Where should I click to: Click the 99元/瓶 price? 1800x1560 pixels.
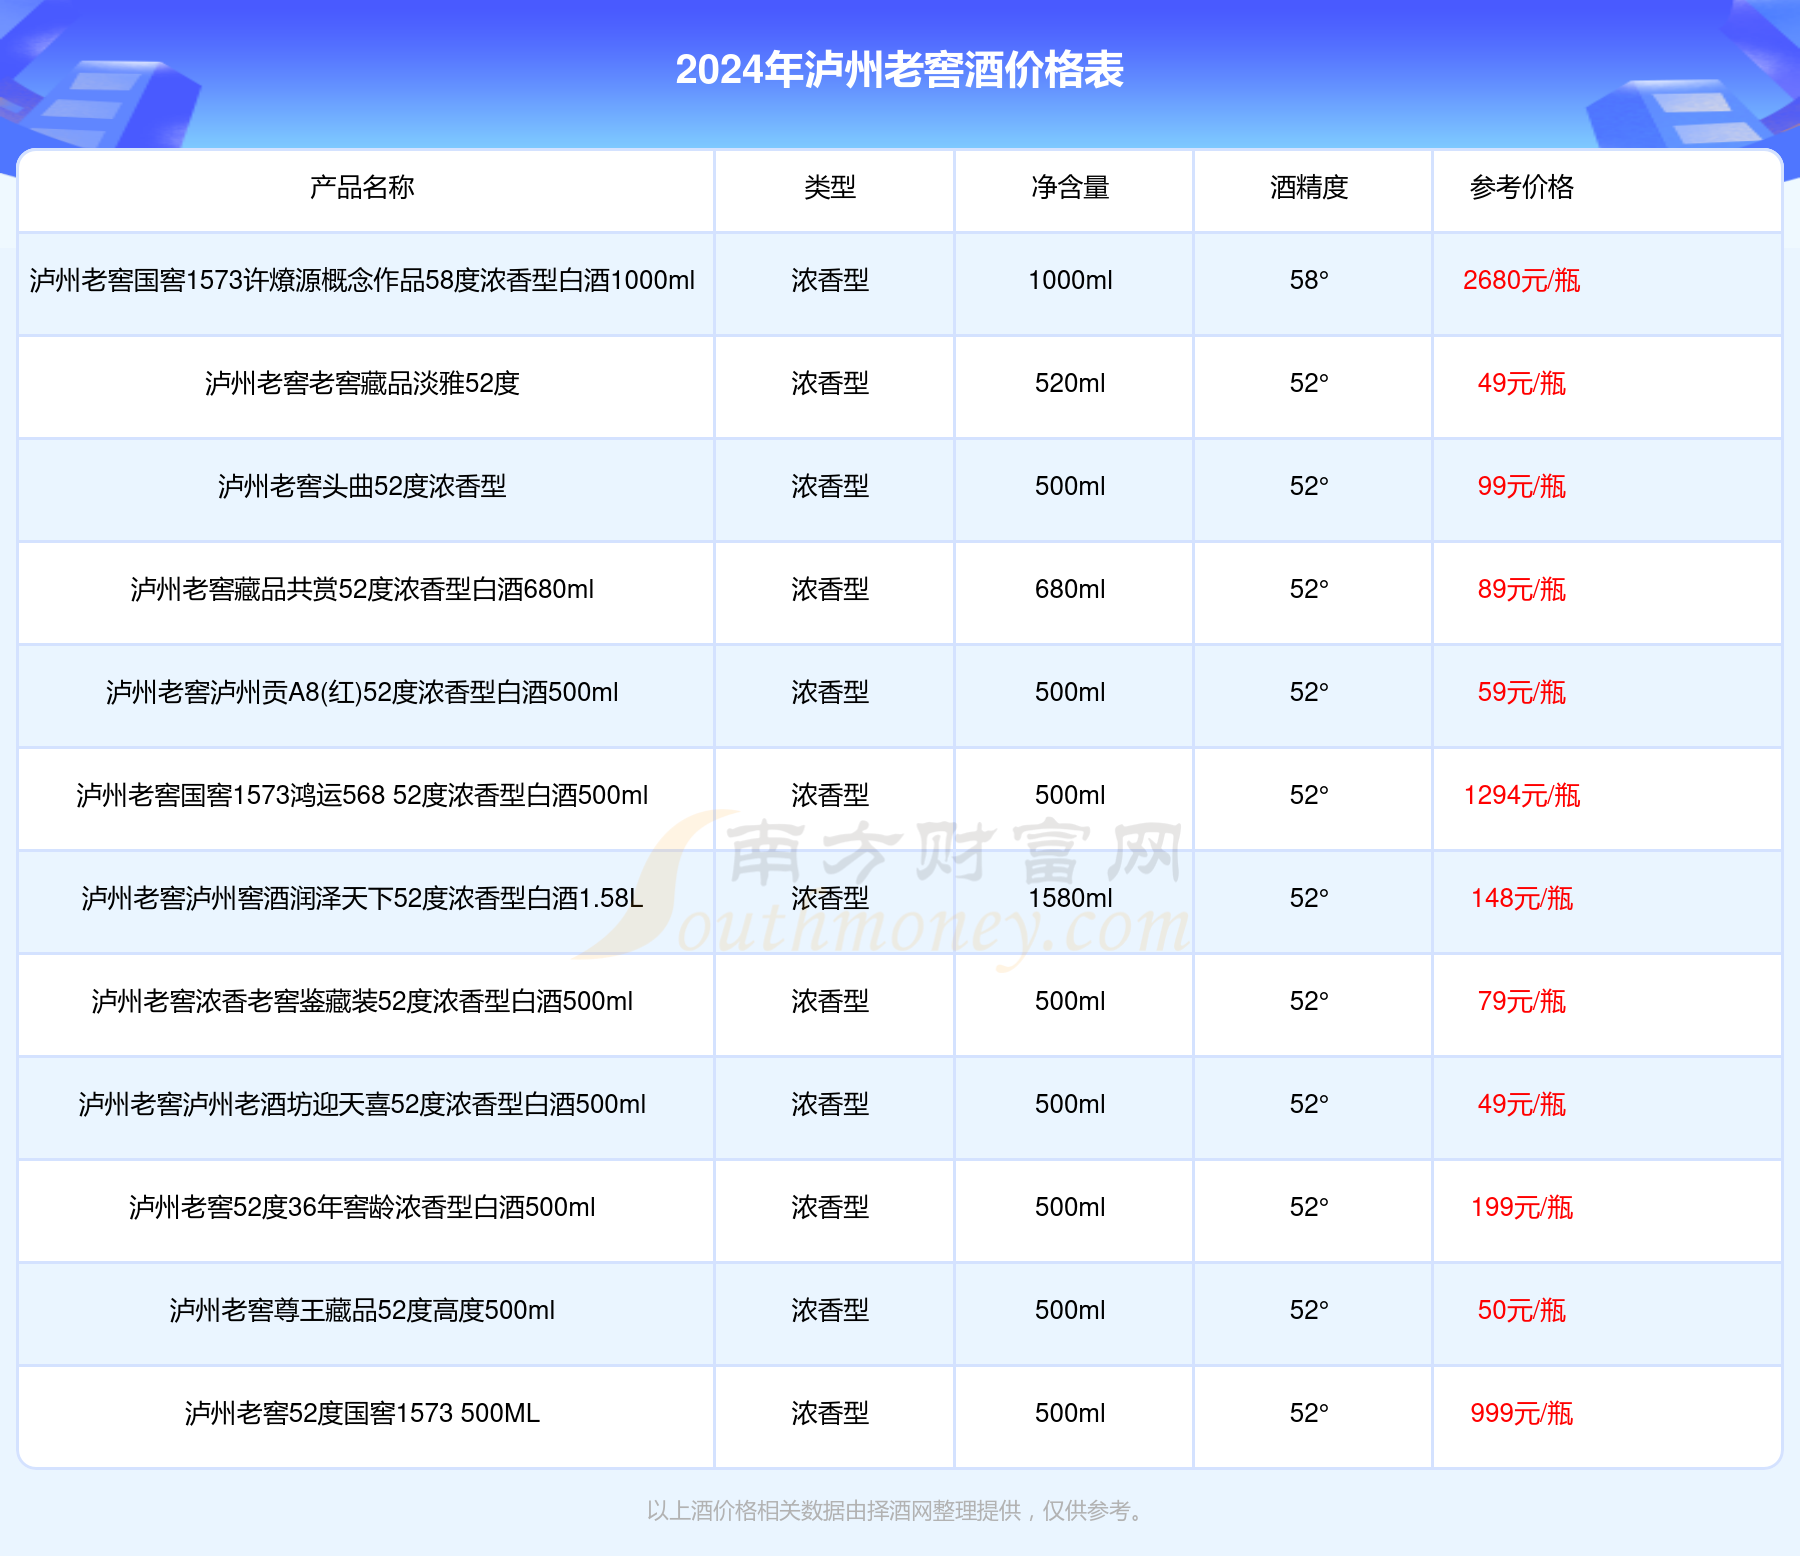click(x=1521, y=487)
